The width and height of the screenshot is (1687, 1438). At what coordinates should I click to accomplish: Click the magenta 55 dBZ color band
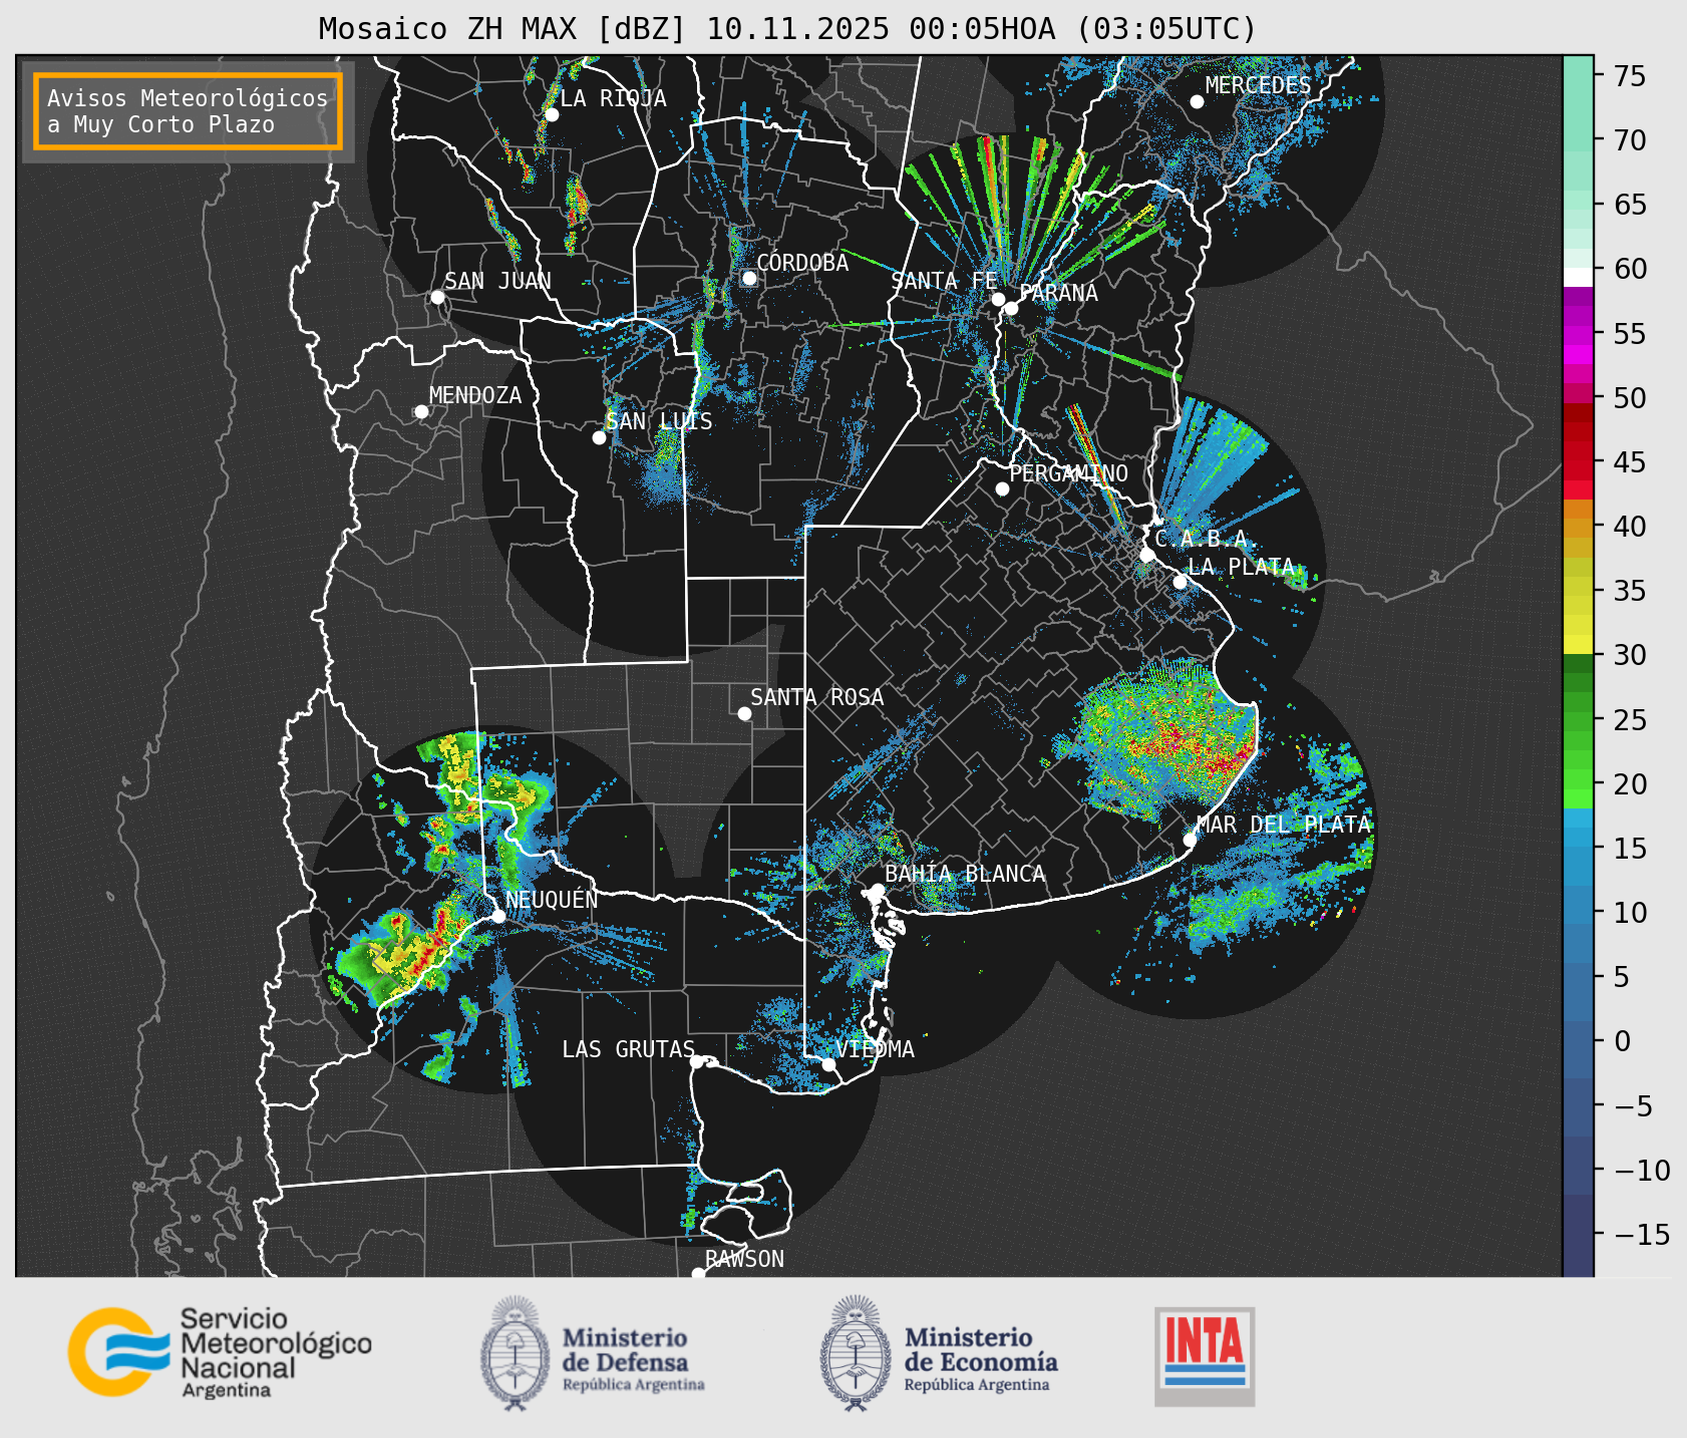tap(1578, 335)
